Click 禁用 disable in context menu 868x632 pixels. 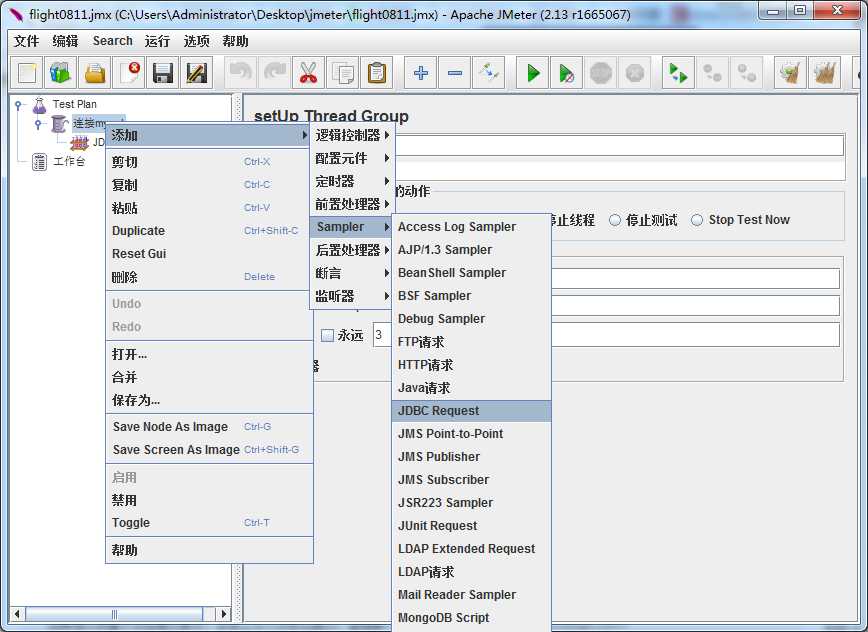(209, 500)
